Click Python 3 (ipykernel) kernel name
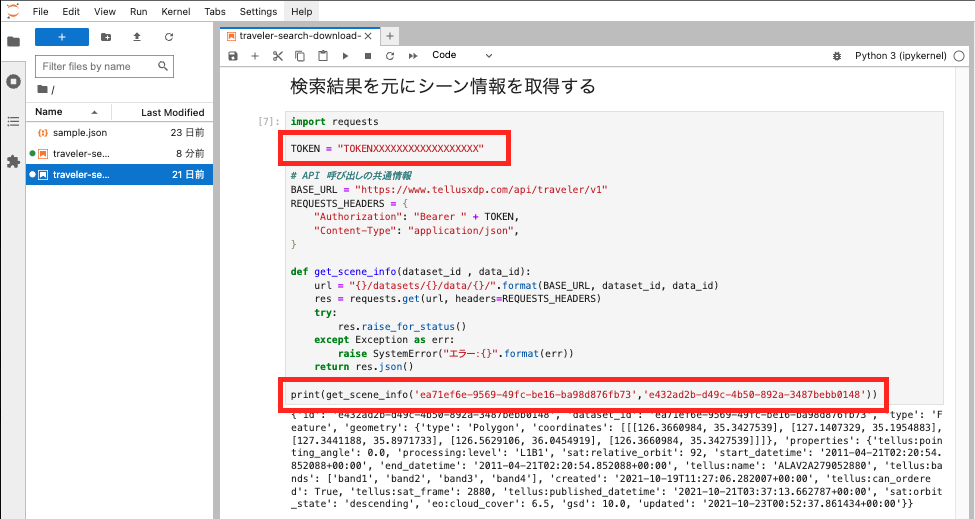Screen dimensions: 975x519 tap(900, 56)
